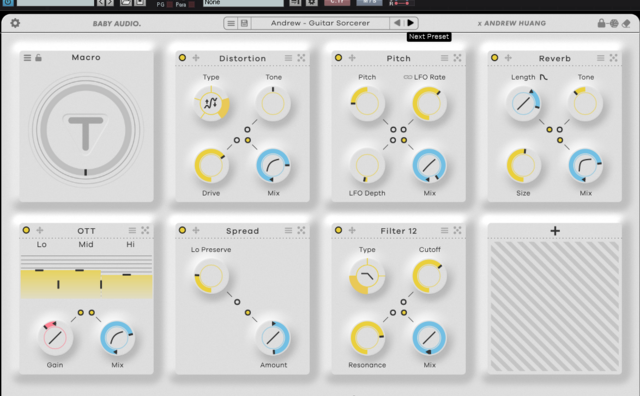Click the Reverb Tone knob
The height and width of the screenshot is (396, 640).
click(x=585, y=103)
